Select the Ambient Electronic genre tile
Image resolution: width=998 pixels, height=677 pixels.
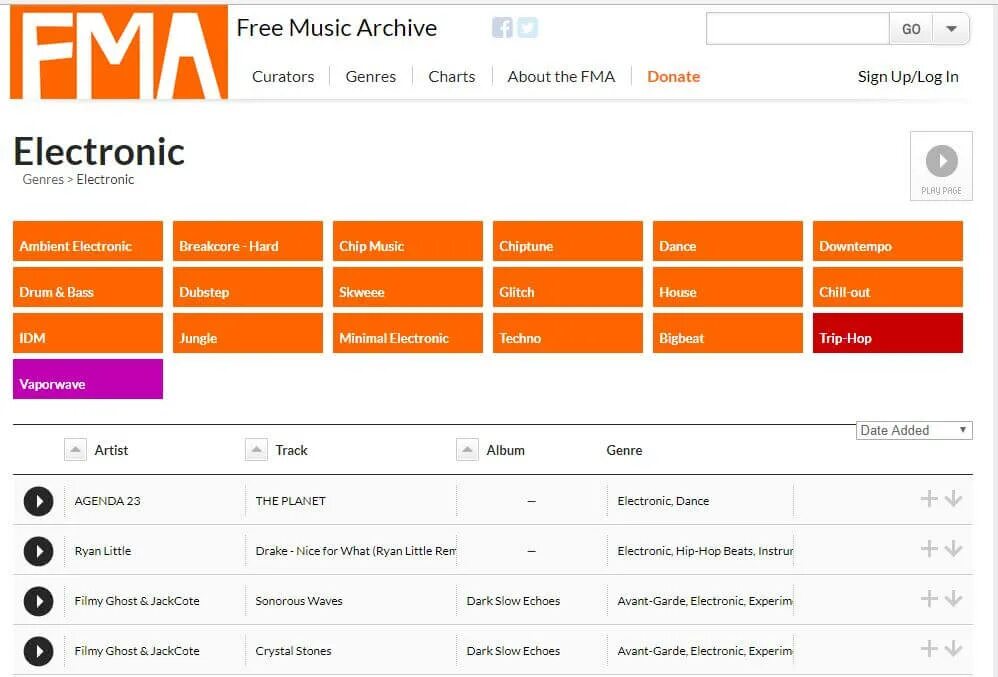coord(88,241)
